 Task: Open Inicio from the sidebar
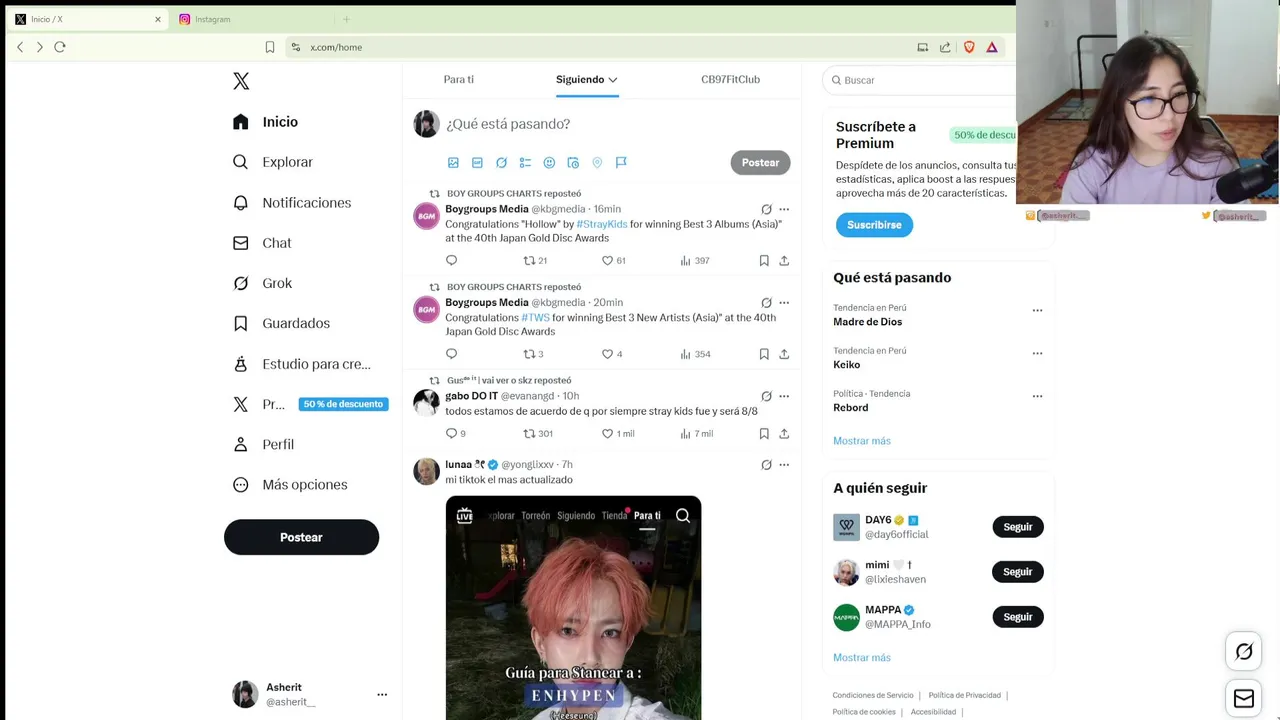(x=265, y=122)
